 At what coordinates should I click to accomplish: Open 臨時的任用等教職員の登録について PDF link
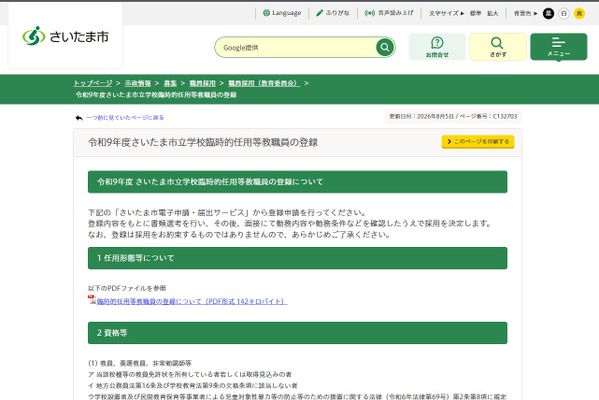[192, 301]
